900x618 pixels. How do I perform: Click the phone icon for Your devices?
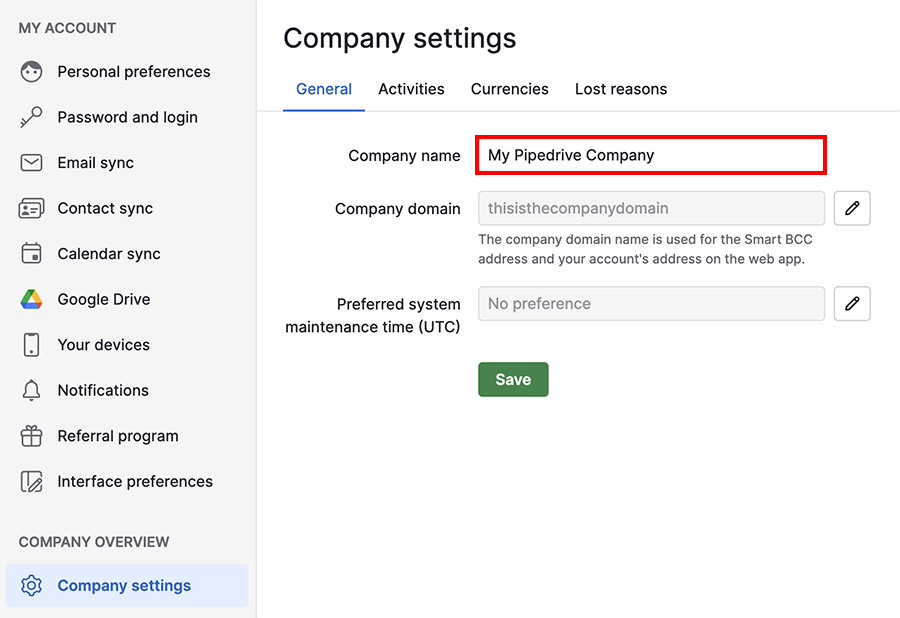(31, 345)
